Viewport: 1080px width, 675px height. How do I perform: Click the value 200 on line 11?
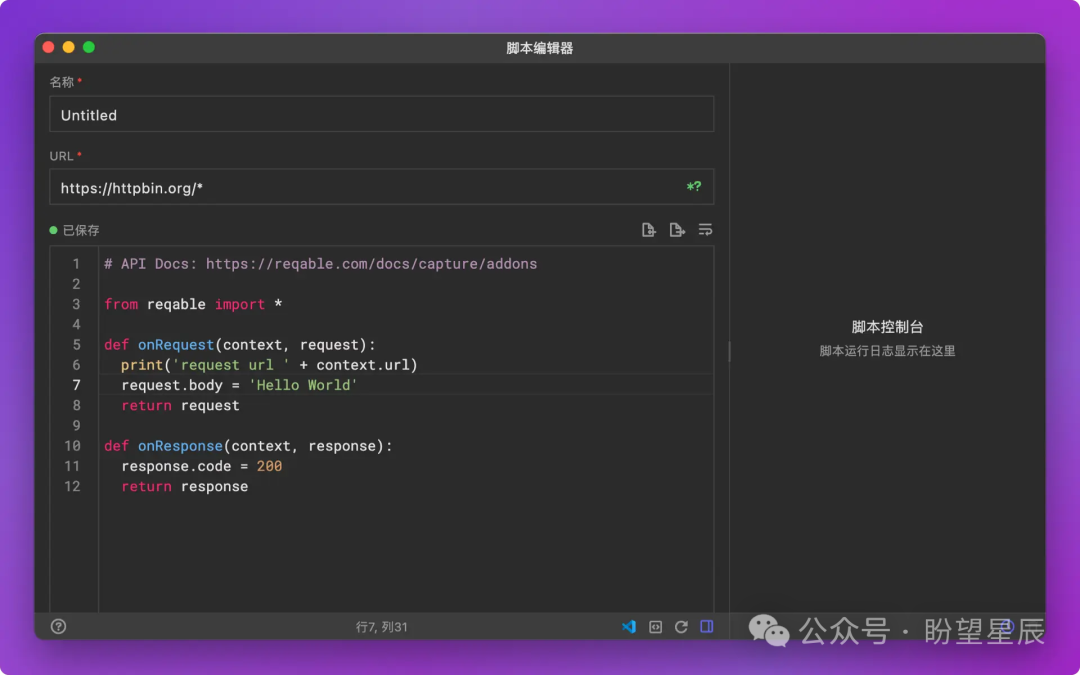269,466
